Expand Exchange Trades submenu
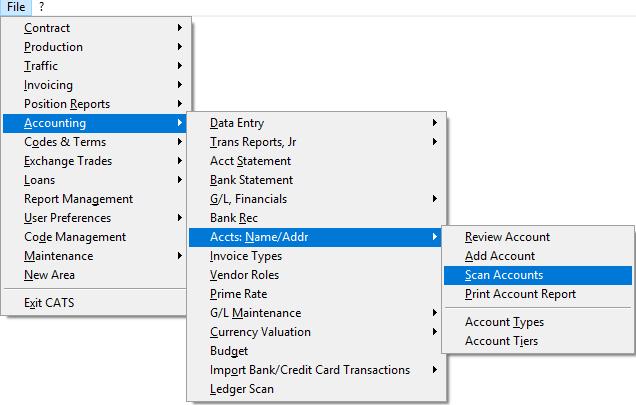 96,161
